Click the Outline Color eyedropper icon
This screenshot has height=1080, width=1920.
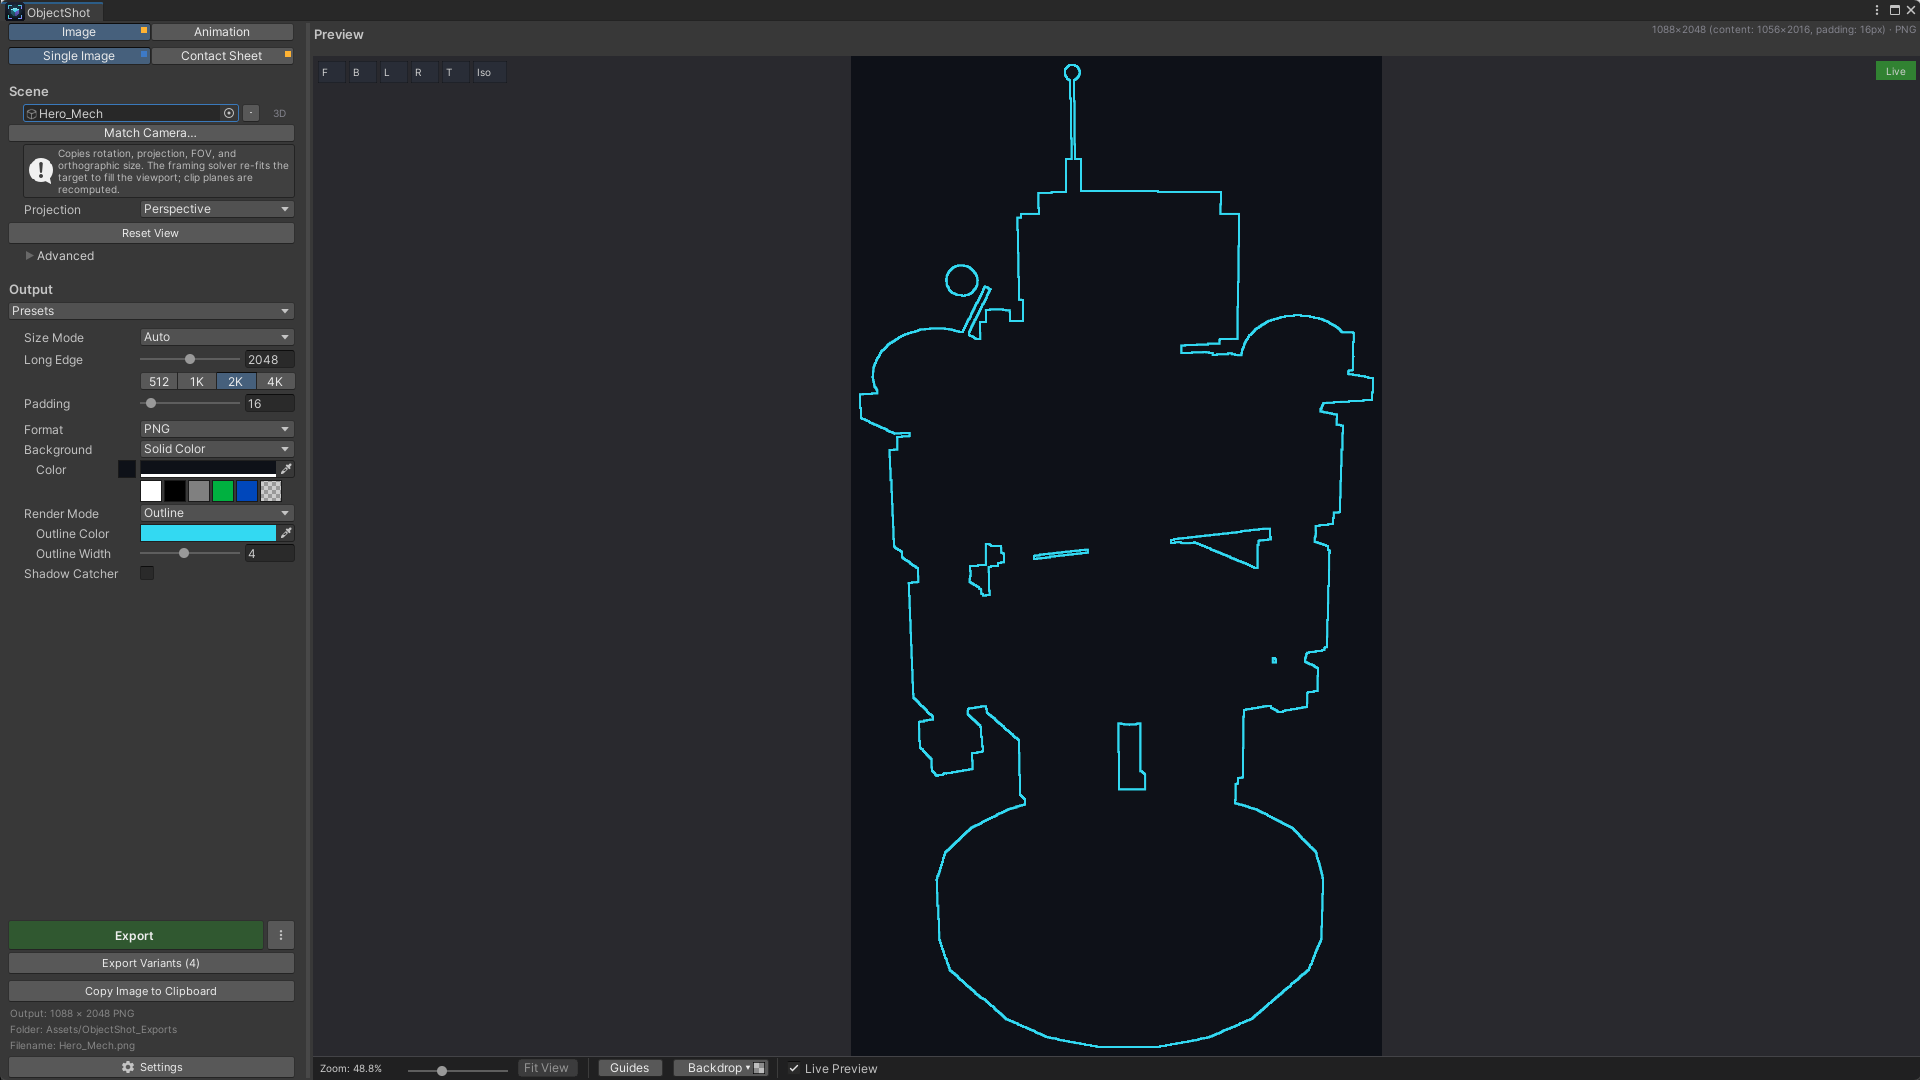[286, 533]
